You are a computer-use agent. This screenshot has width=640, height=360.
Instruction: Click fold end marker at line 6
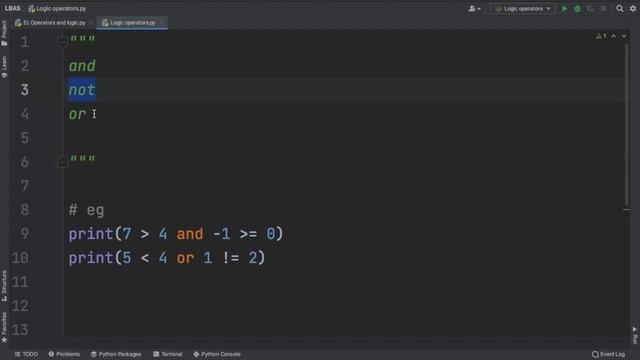[x=62, y=161]
